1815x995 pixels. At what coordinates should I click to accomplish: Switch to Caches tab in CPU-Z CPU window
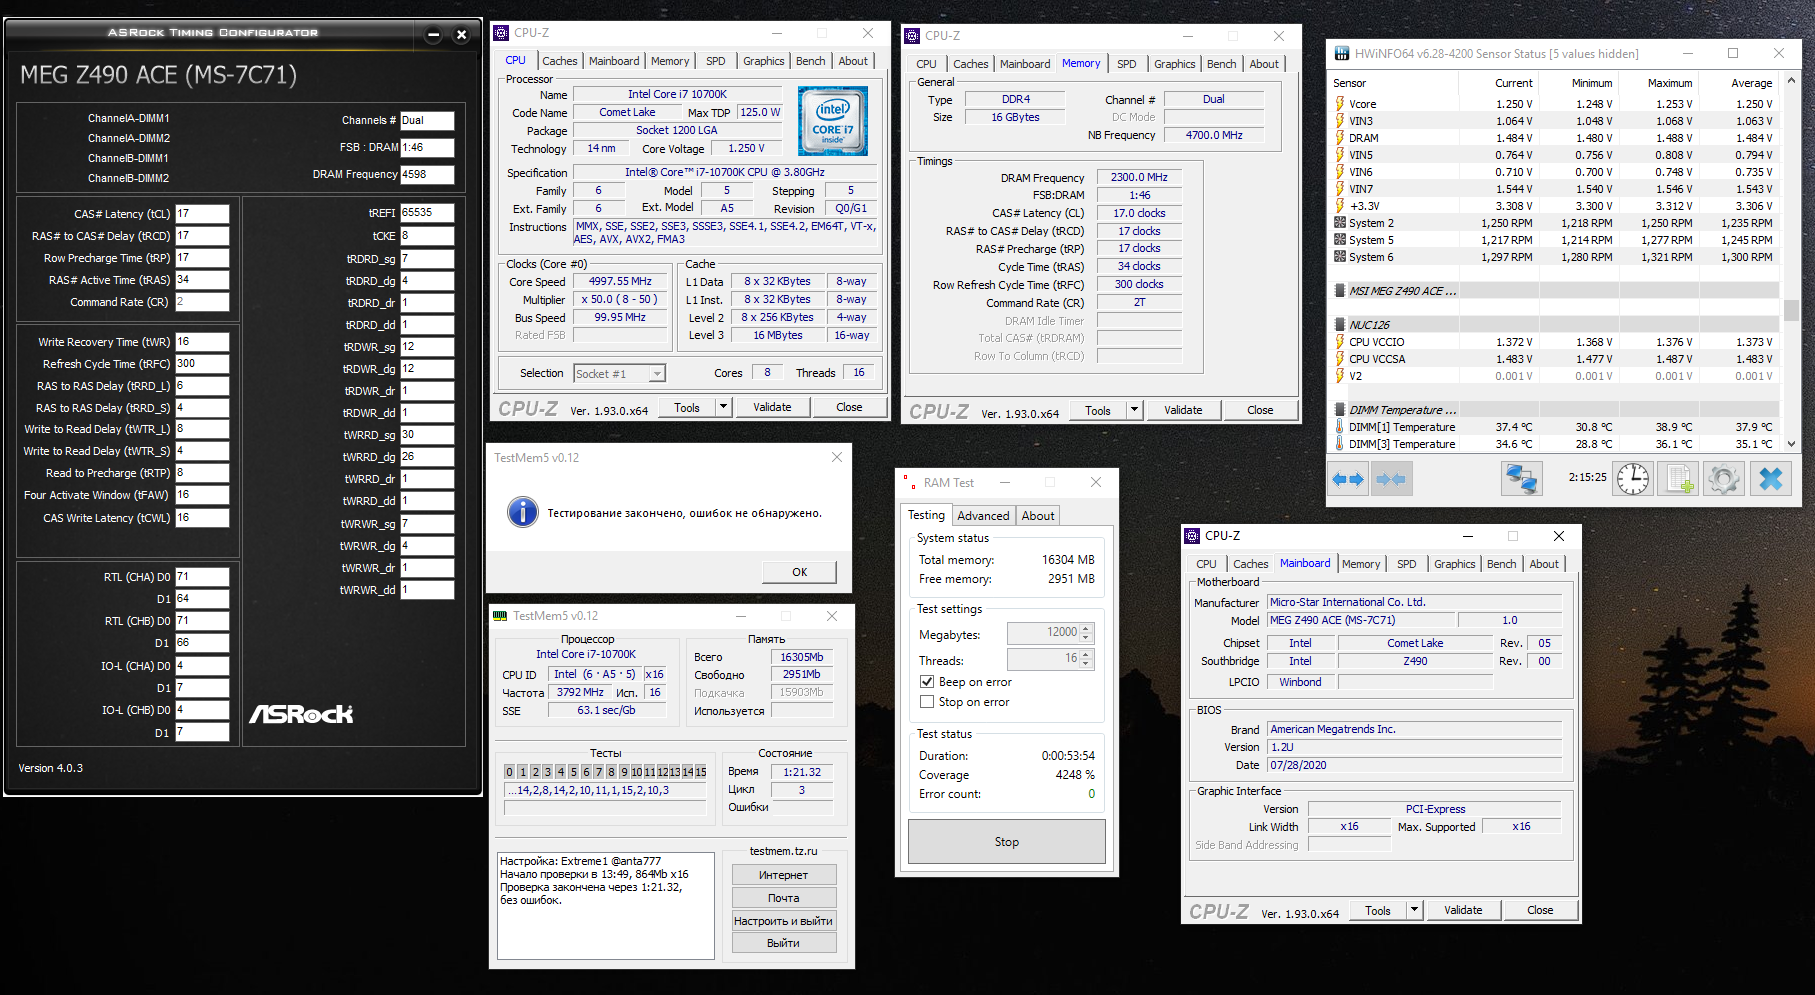click(x=560, y=61)
